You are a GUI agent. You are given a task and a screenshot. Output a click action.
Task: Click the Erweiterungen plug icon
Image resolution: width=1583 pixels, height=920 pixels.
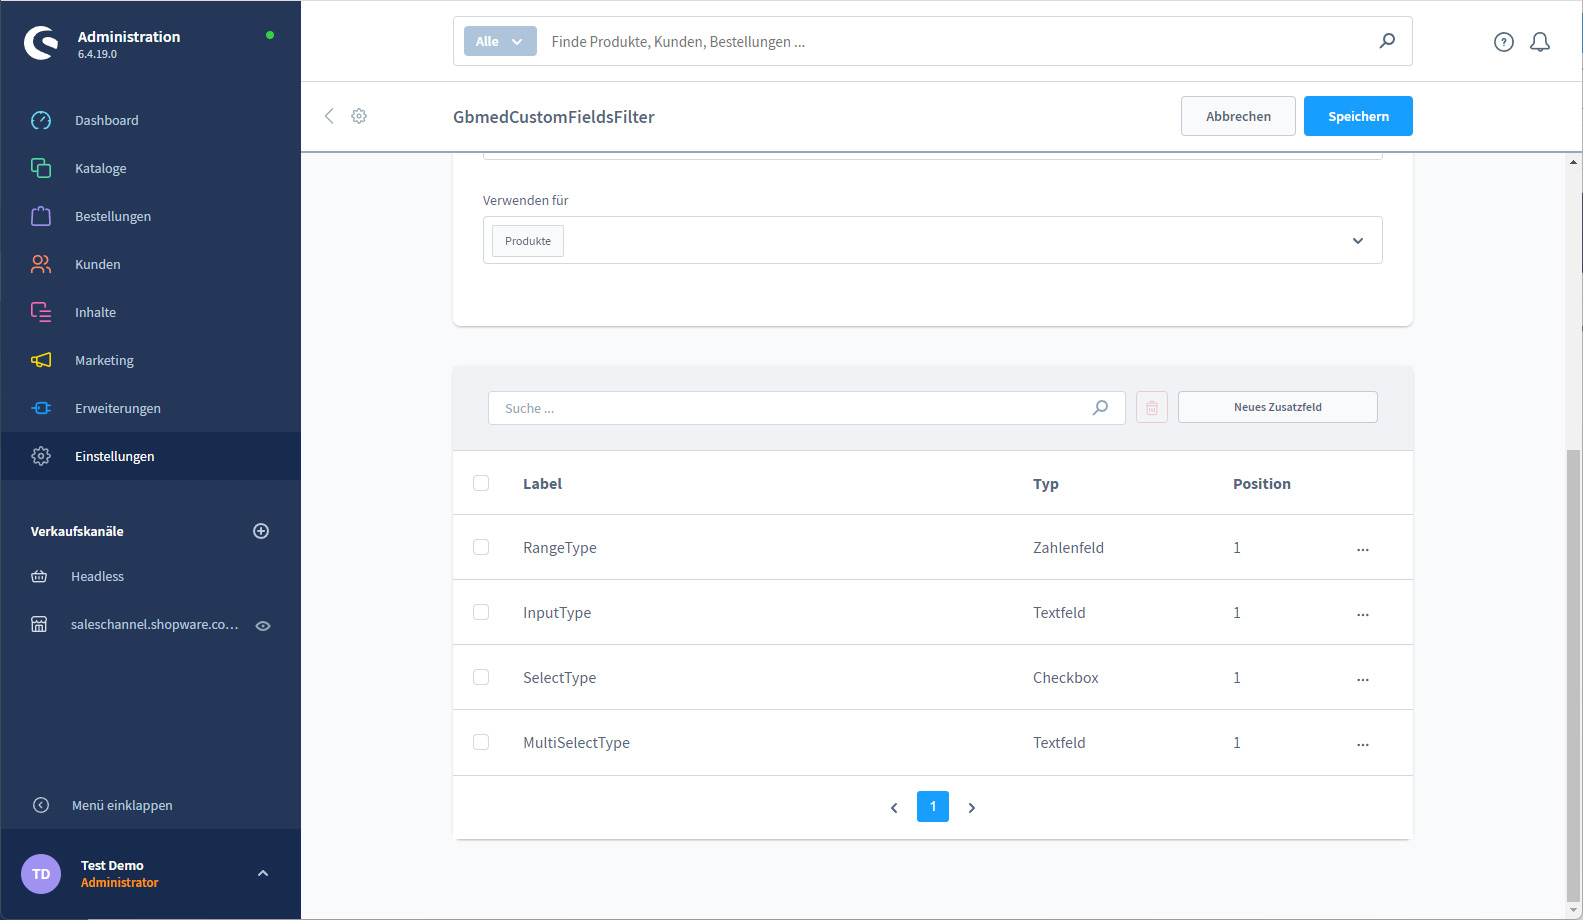pyautogui.click(x=41, y=408)
